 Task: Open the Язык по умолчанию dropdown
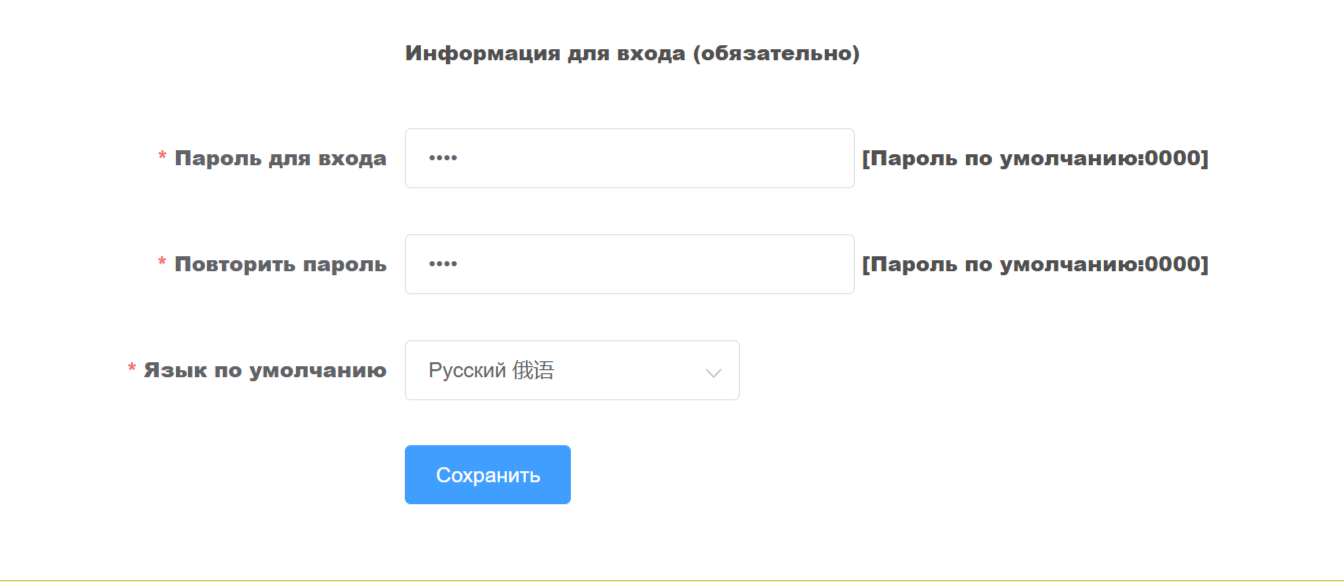(572, 370)
